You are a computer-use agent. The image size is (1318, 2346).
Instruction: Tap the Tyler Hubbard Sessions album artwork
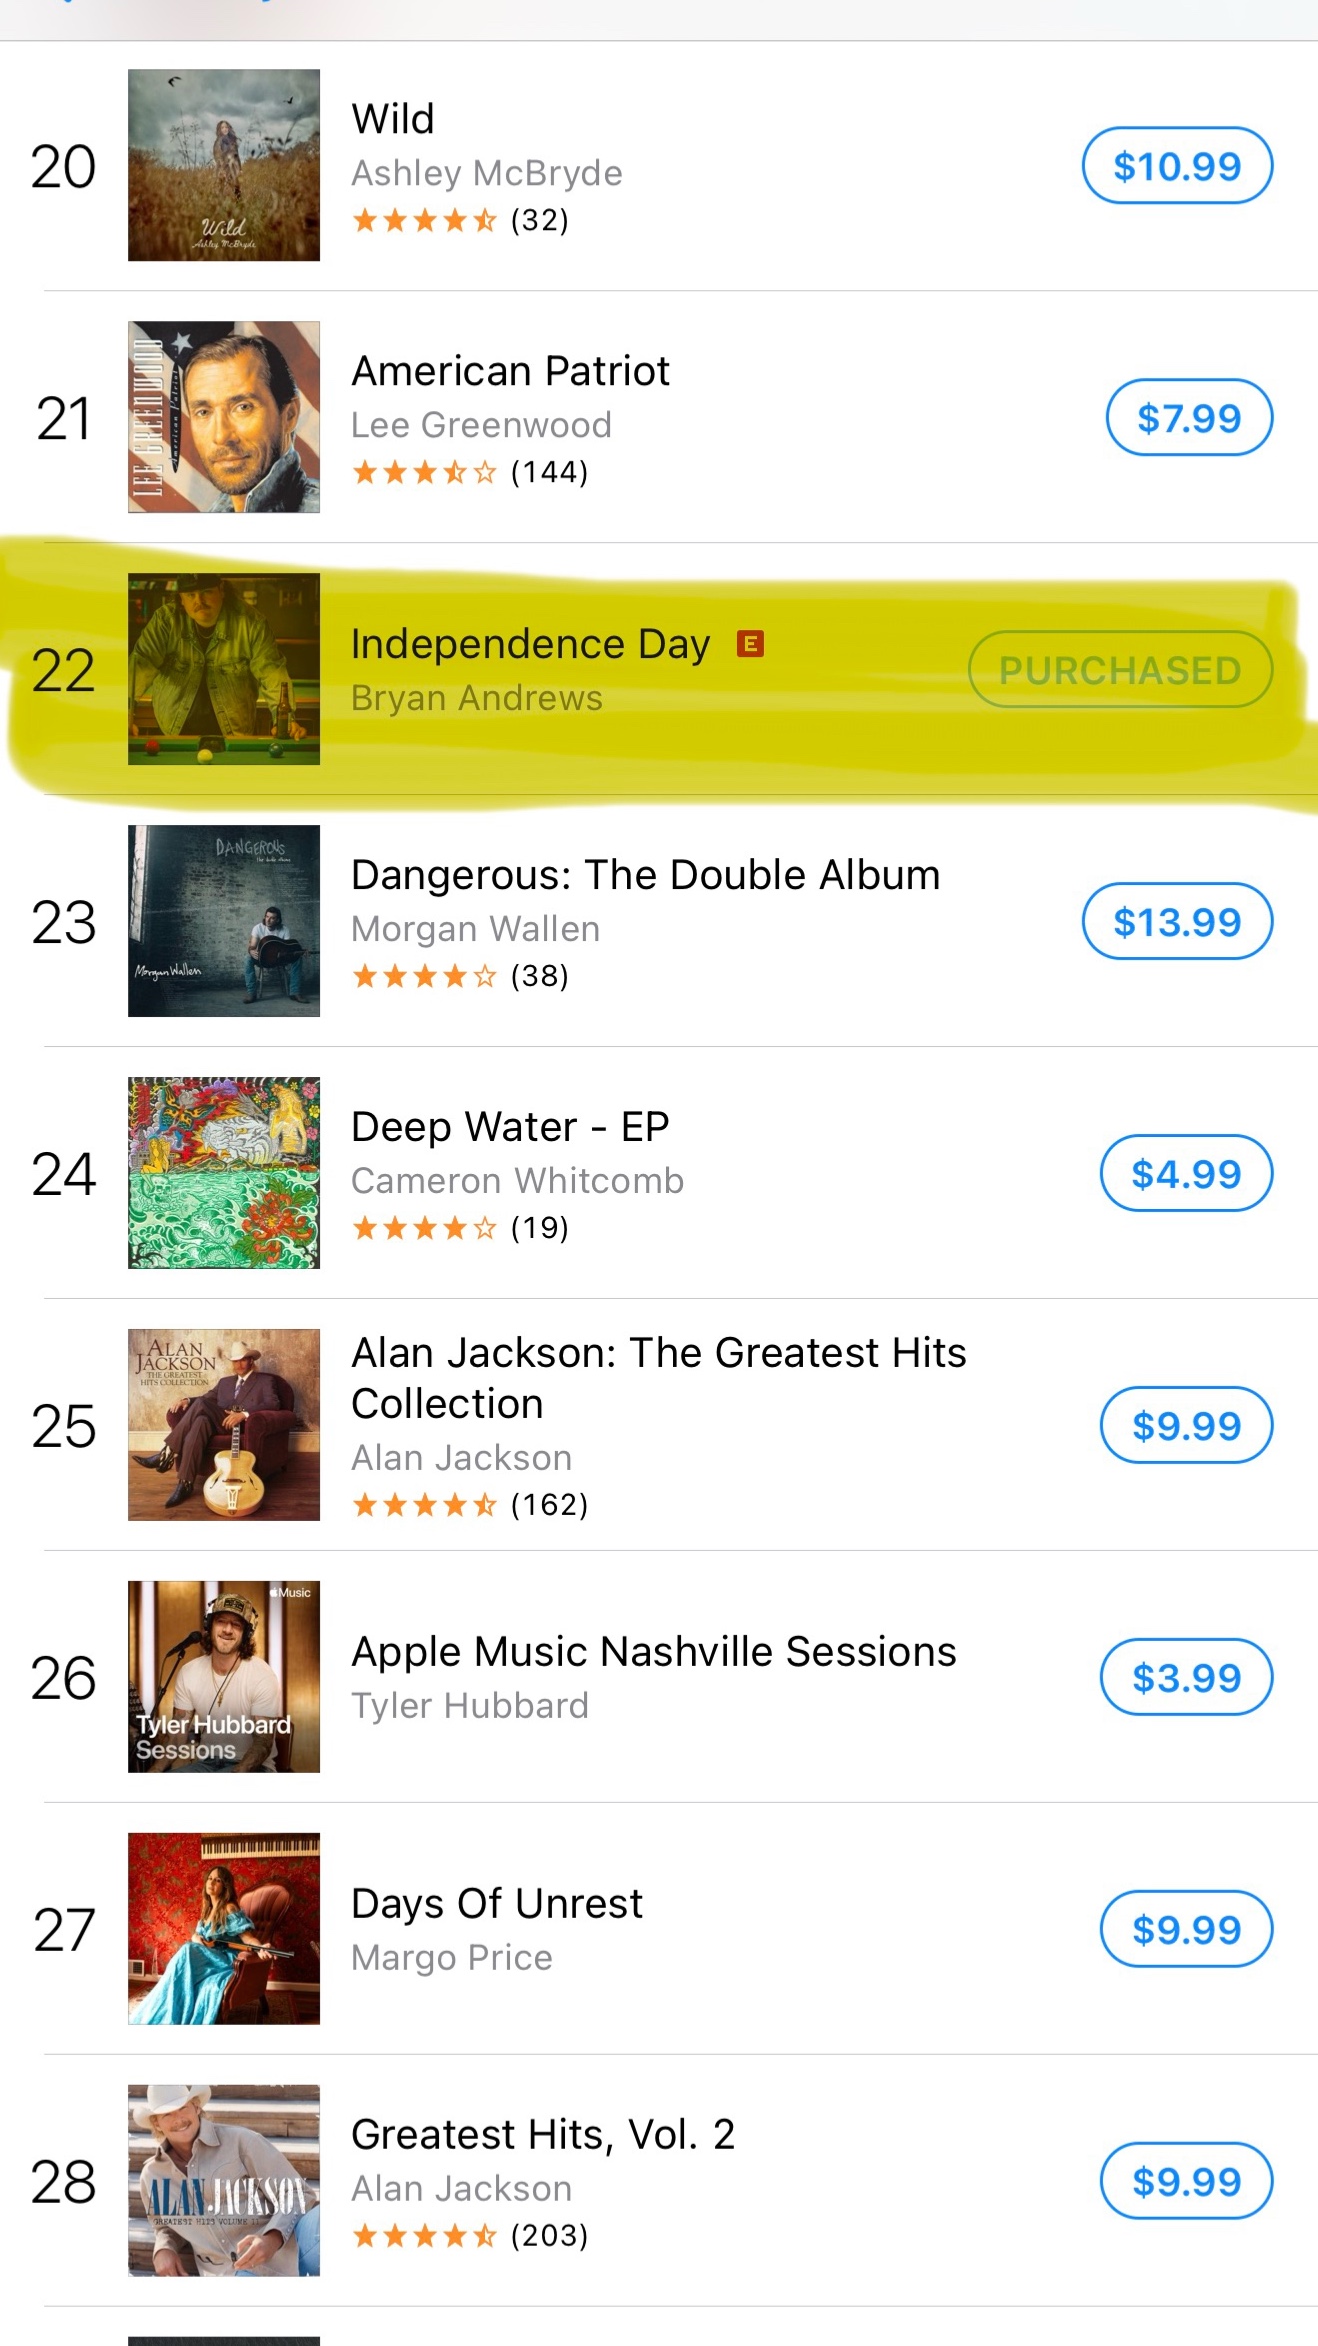pyautogui.click(x=224, y=1677)
